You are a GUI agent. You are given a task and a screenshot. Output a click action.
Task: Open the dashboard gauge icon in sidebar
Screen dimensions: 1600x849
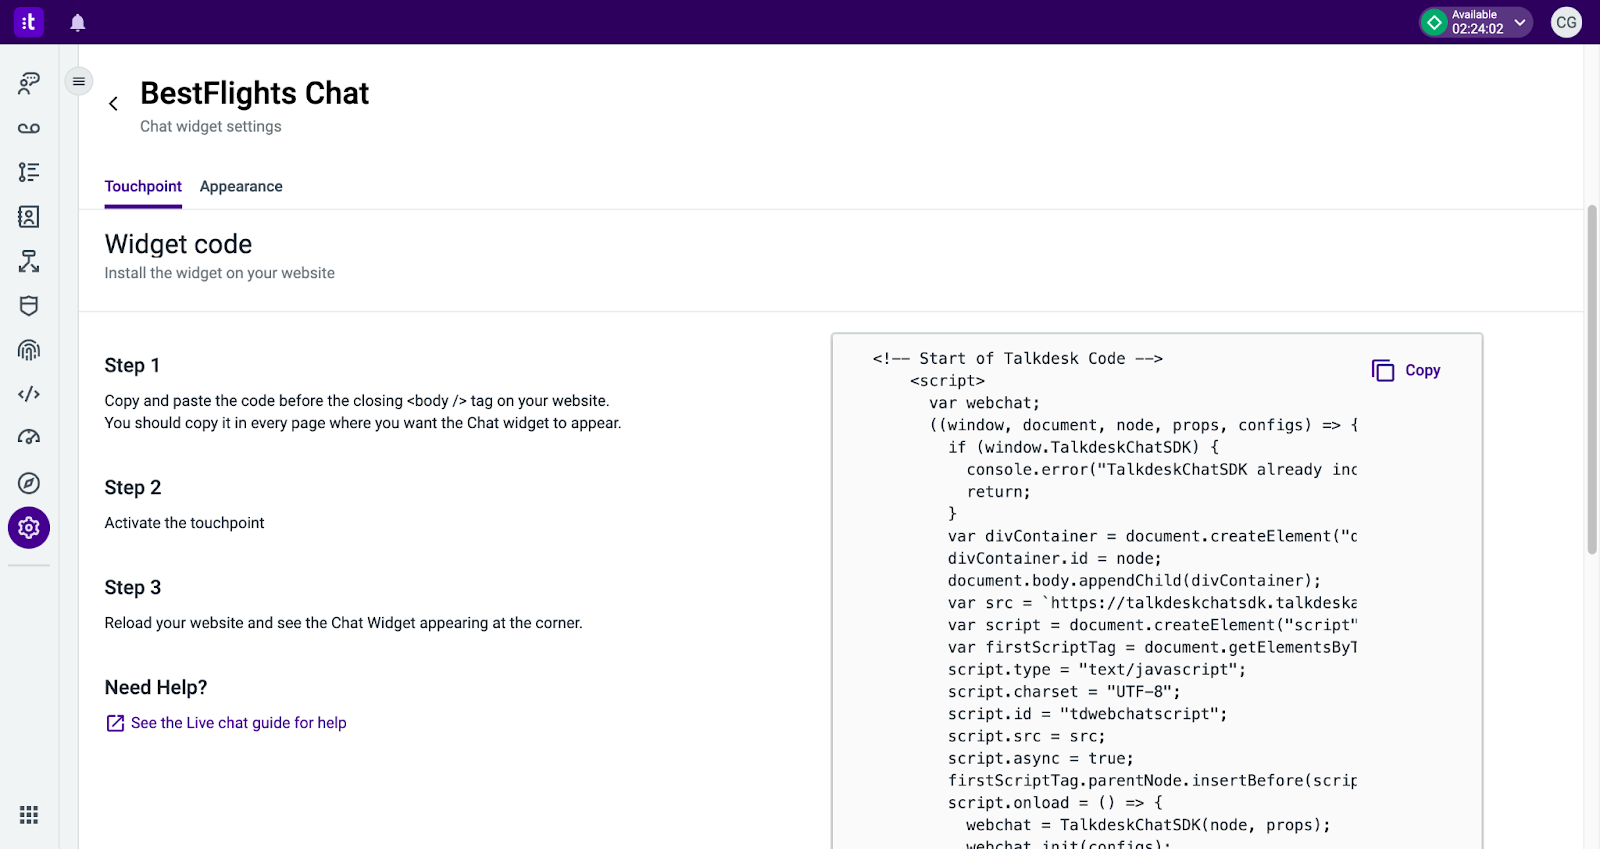point(29,437)
